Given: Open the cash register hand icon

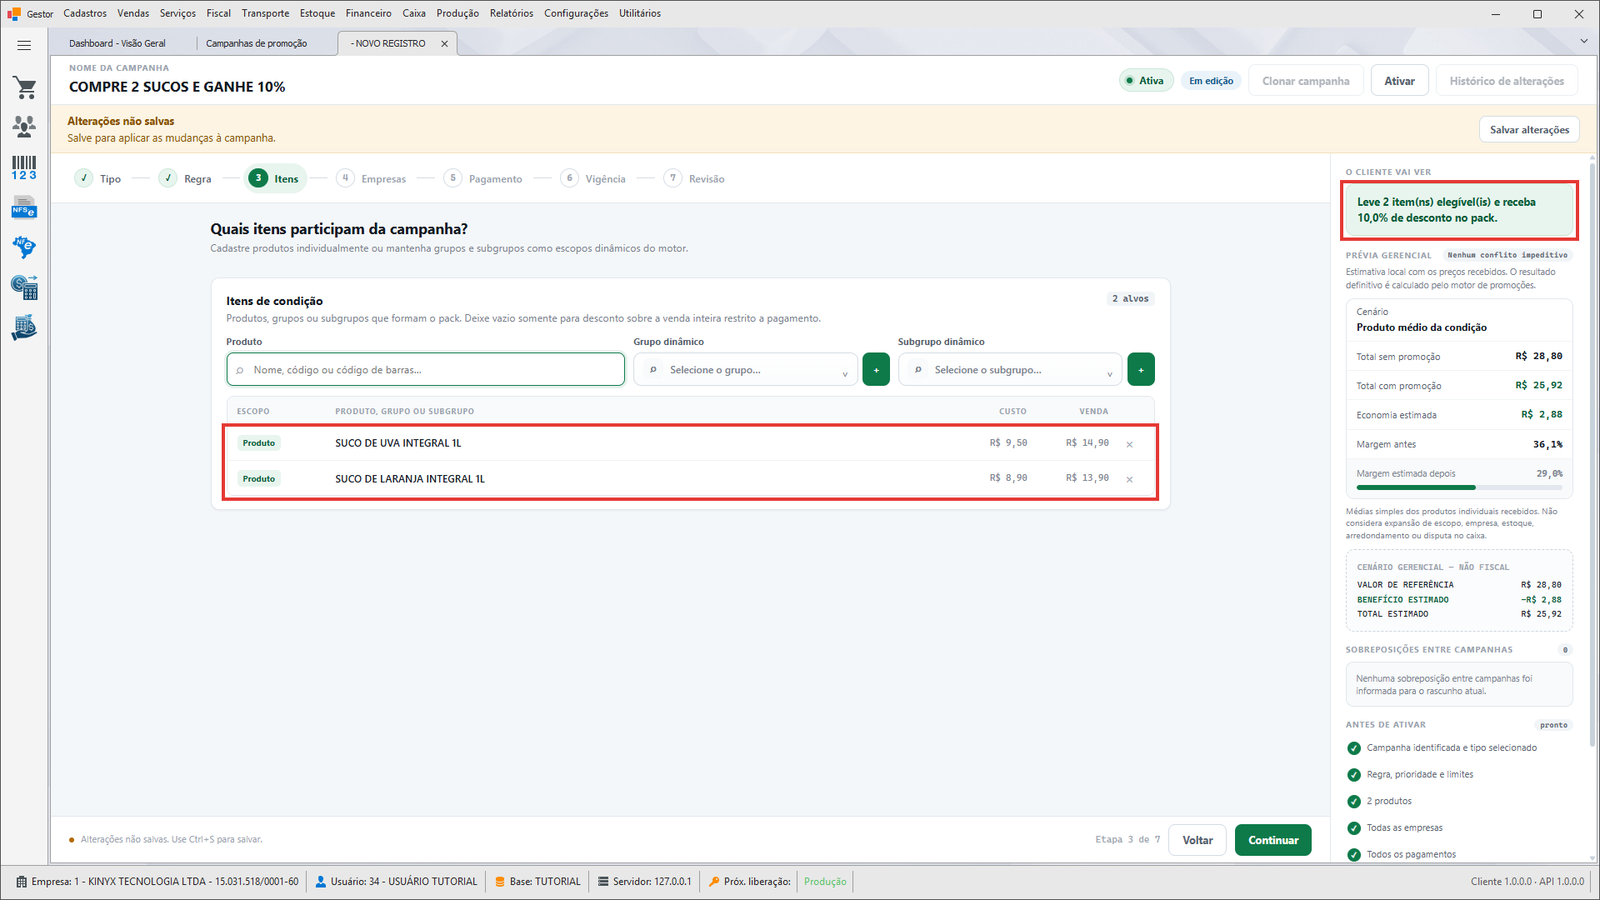Looking at the screenshot, I should pos(24,328).
